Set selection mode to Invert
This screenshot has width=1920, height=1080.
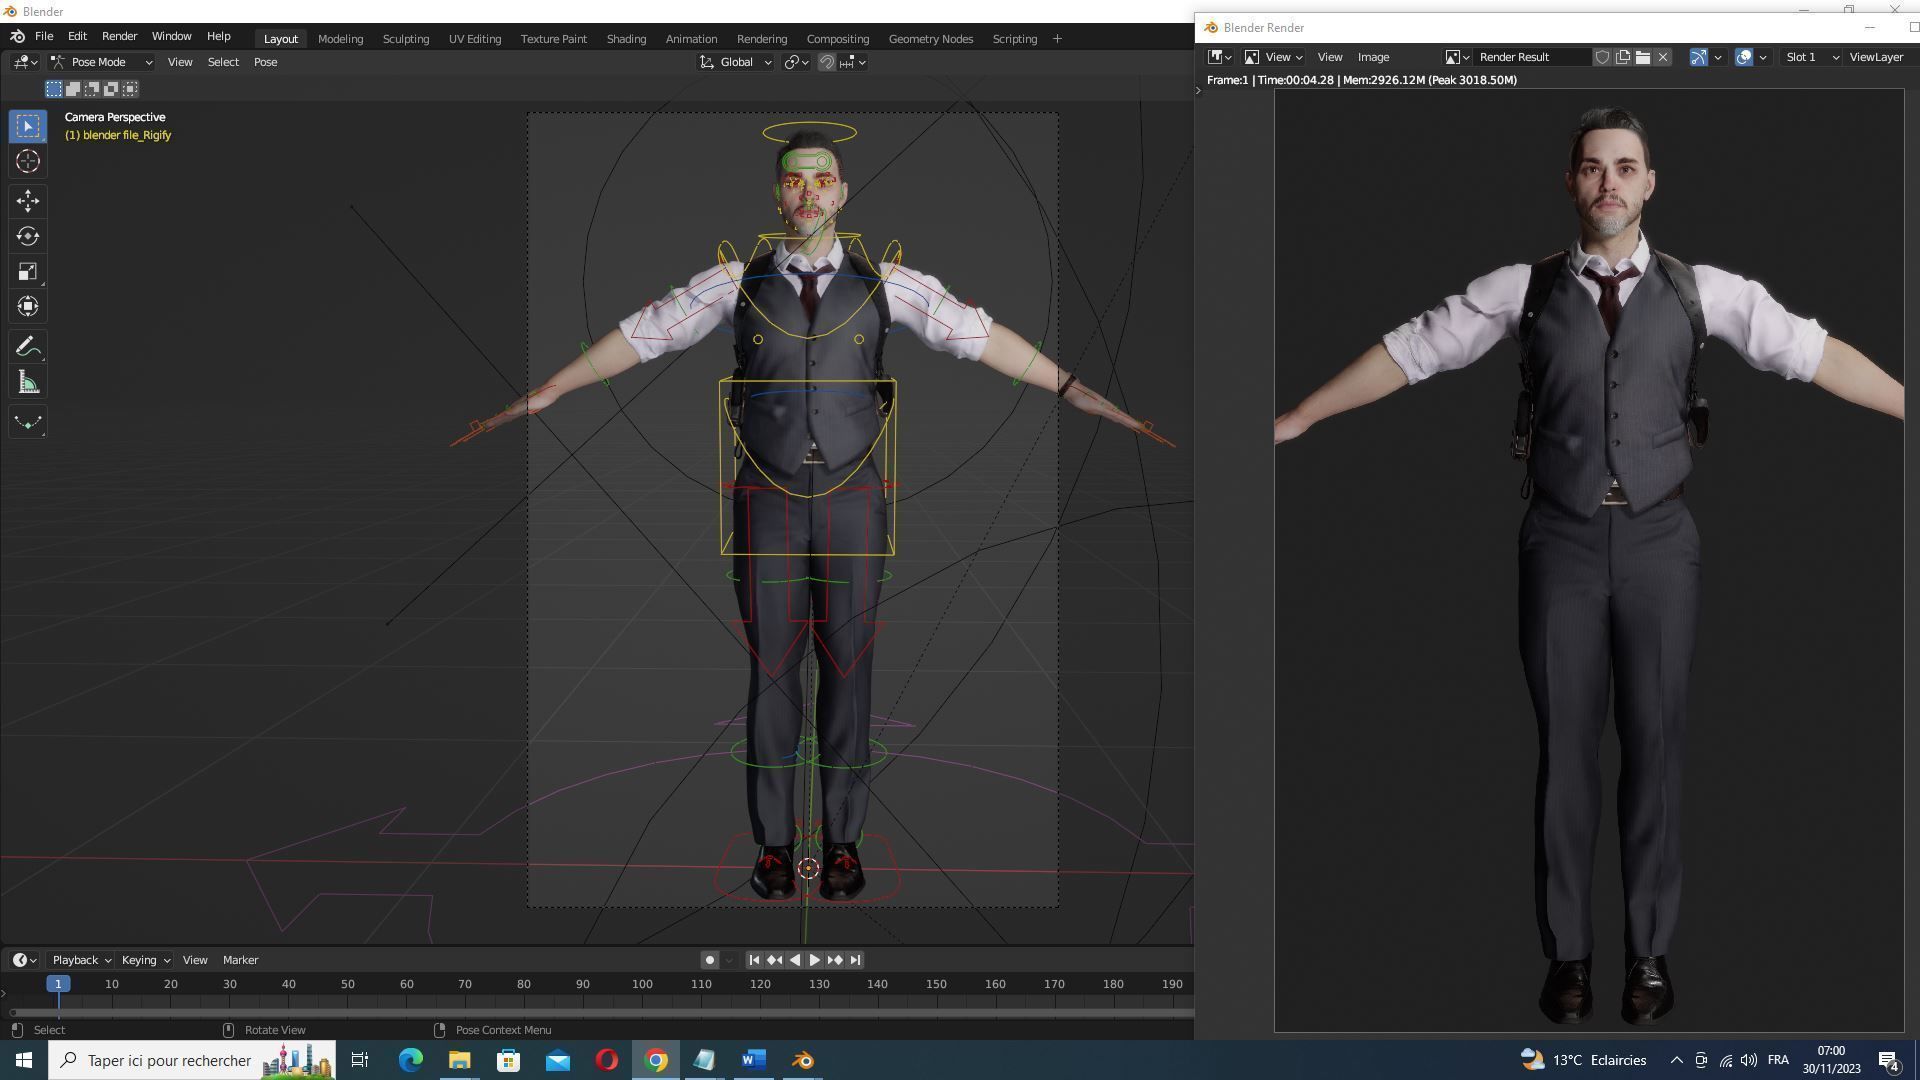click(111, 89)
